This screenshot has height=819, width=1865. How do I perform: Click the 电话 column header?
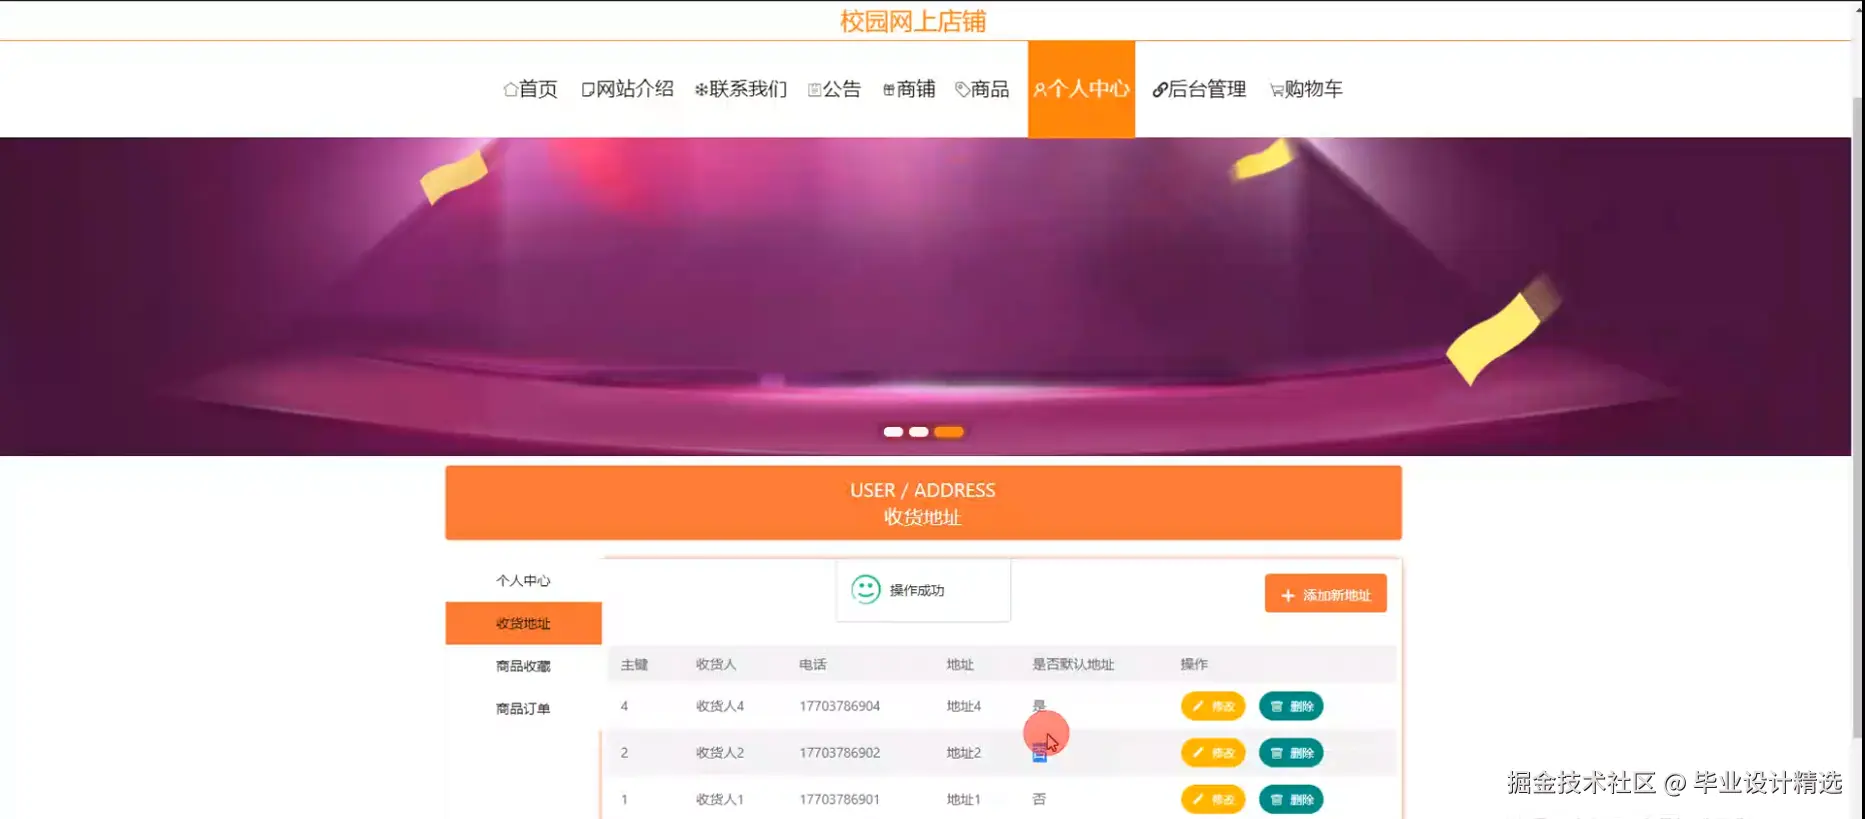[813, 664]
